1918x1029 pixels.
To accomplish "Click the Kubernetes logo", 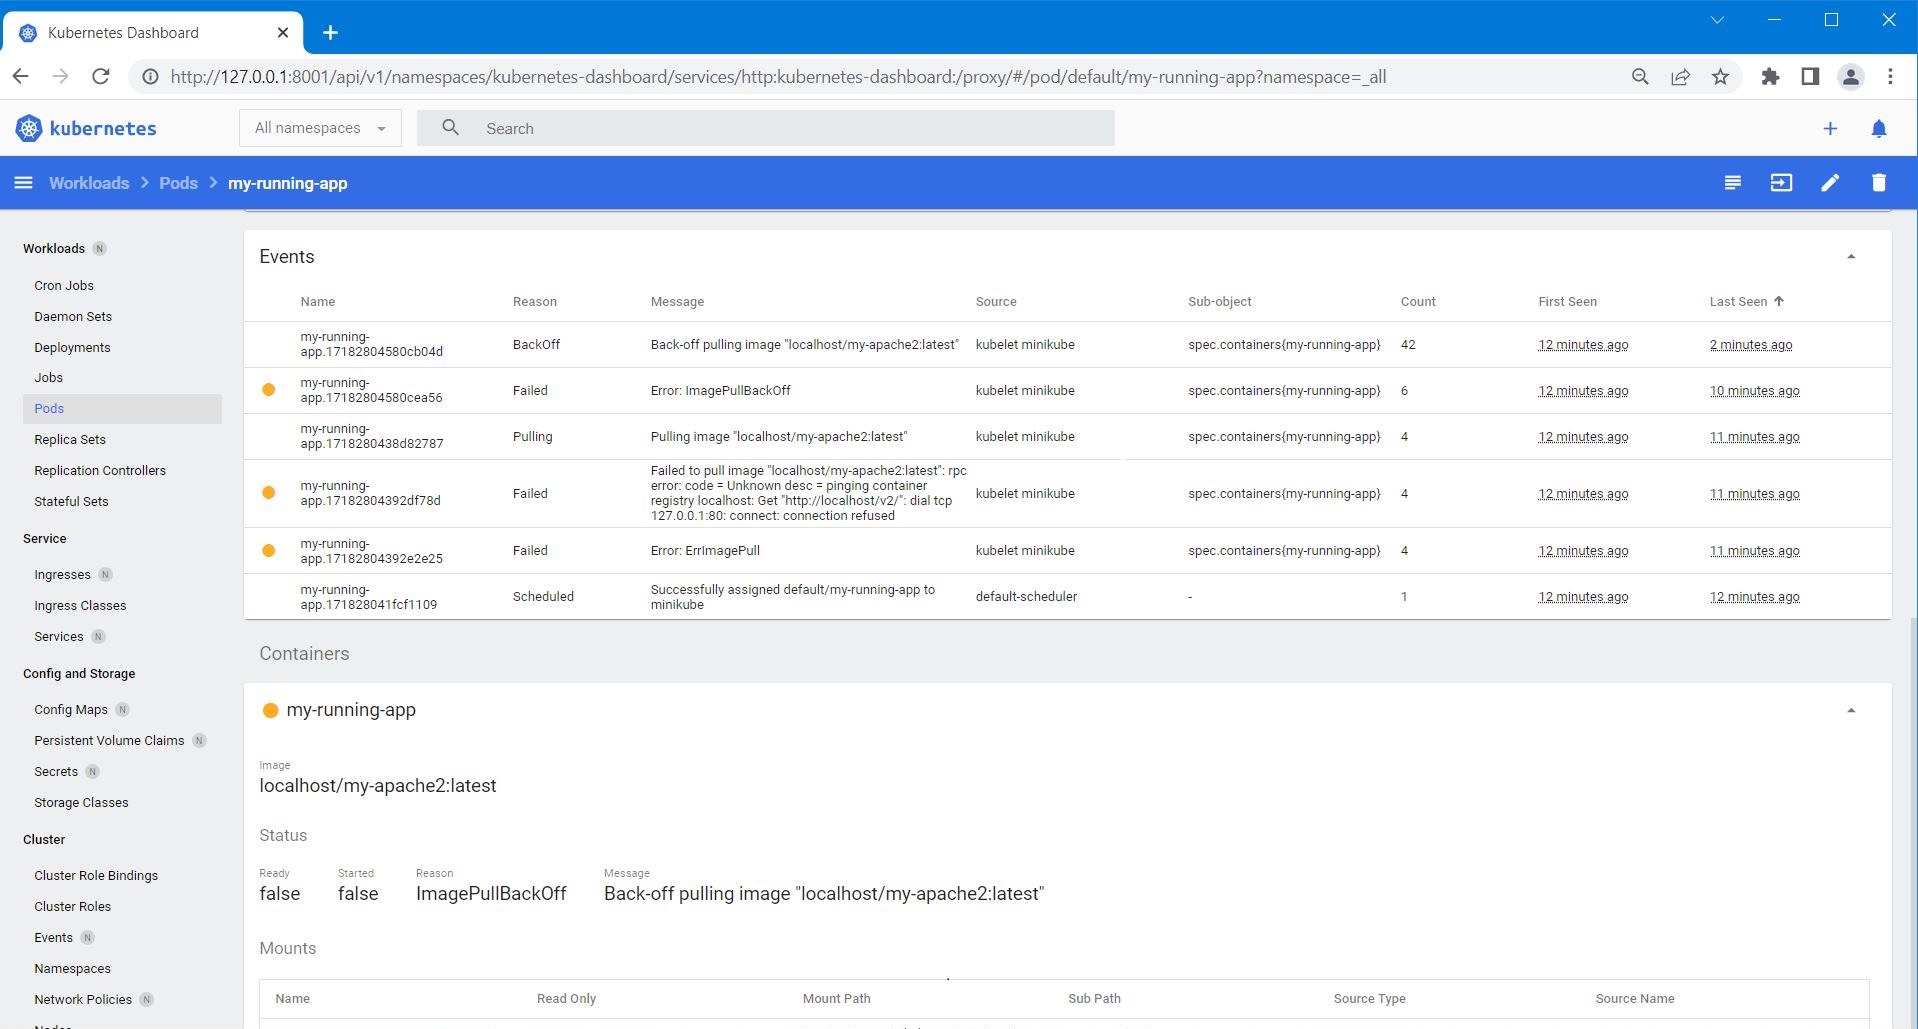I will [86, 129].
